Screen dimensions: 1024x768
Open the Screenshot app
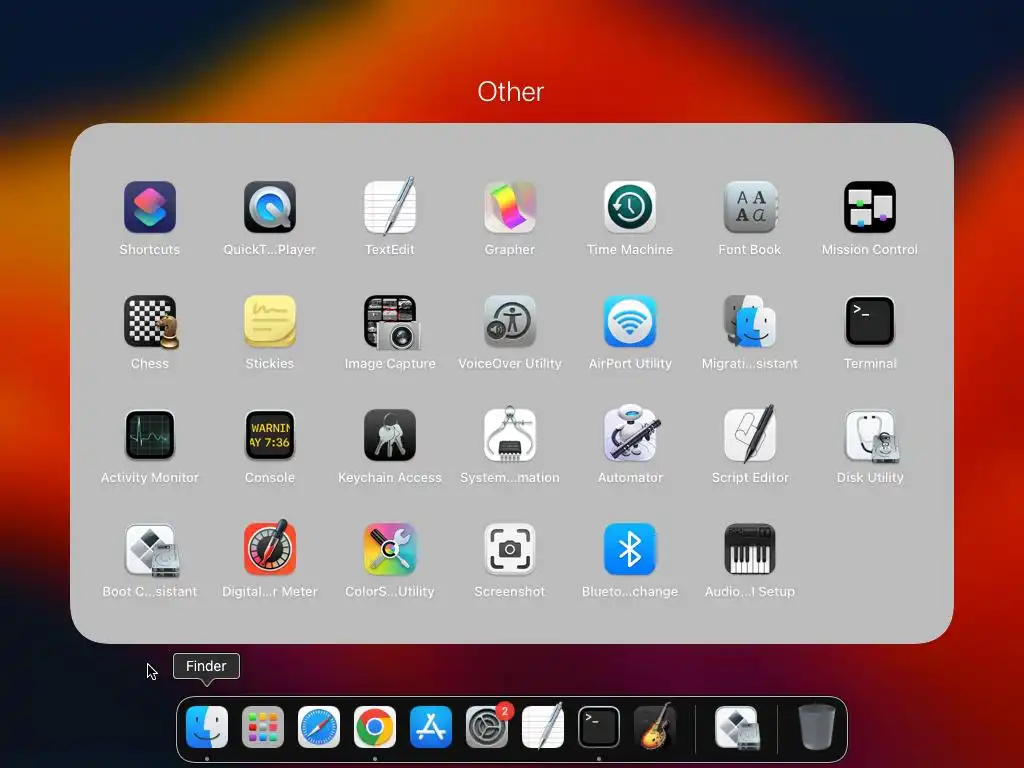click(510, 549)
